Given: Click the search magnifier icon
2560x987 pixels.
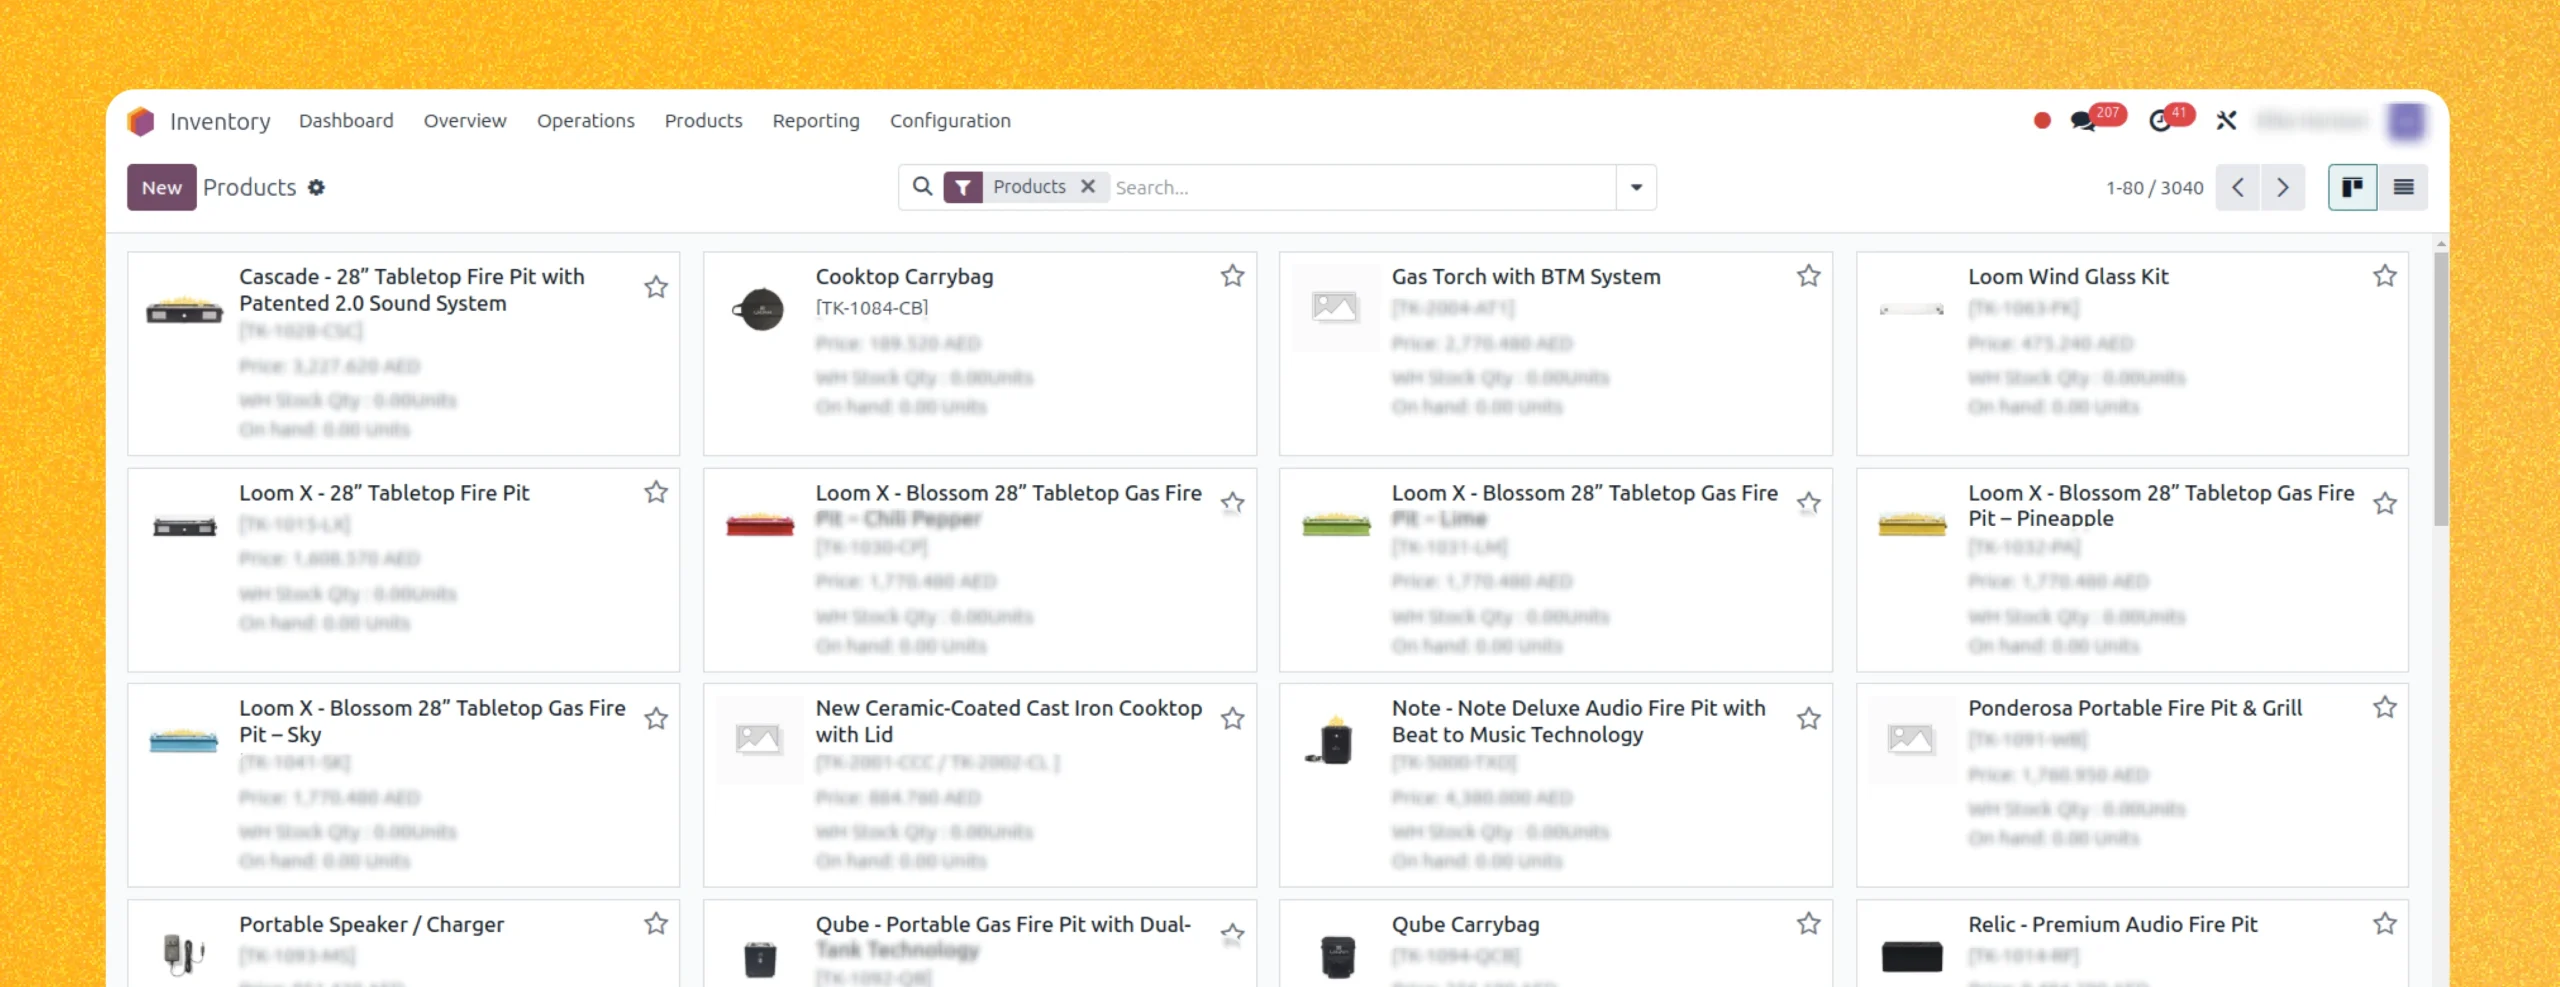Looking at the screenshot, I should [x=922, y=187].
